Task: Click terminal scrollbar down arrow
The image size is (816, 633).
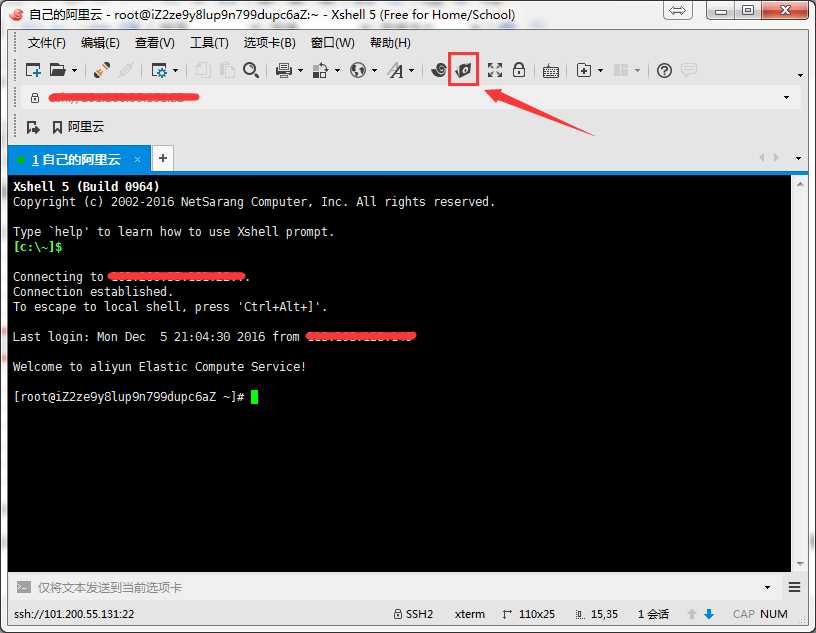Action: tap(800, 564)
